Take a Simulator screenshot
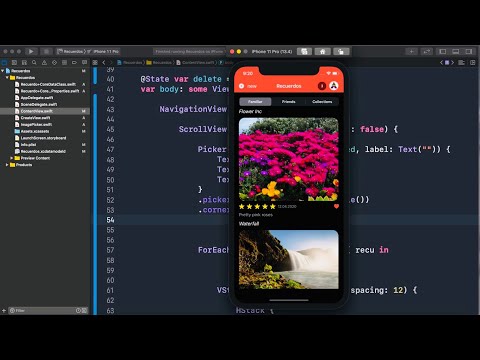The width and height of the screenshot is (480, 360). tap(304, 51)
